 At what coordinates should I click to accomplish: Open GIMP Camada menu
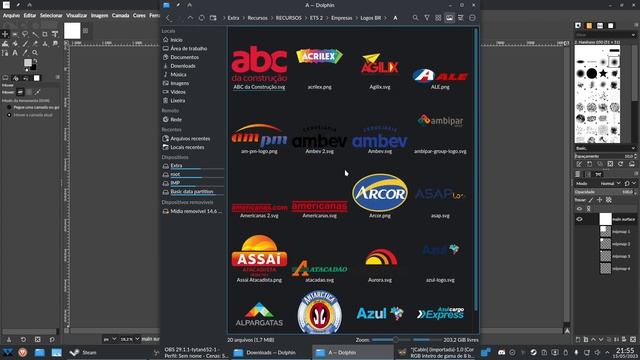tap(120, 16)
